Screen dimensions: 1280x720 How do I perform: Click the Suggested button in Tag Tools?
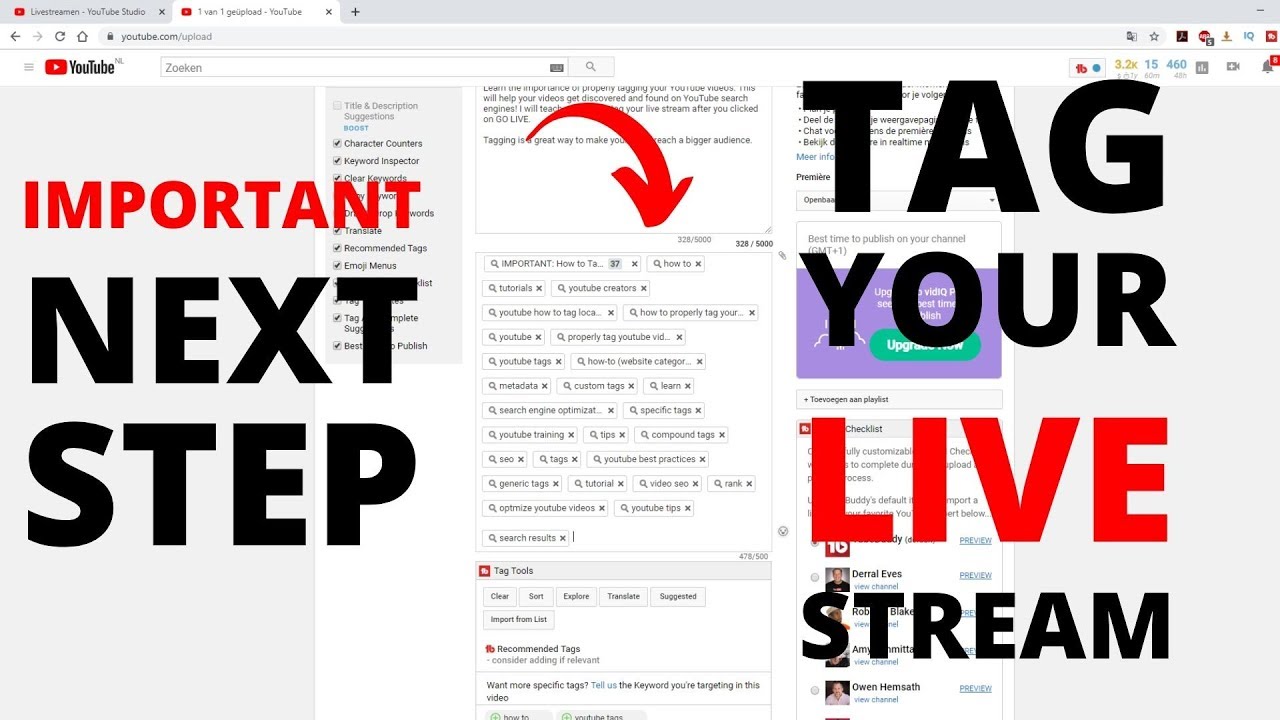click(678, 596)
